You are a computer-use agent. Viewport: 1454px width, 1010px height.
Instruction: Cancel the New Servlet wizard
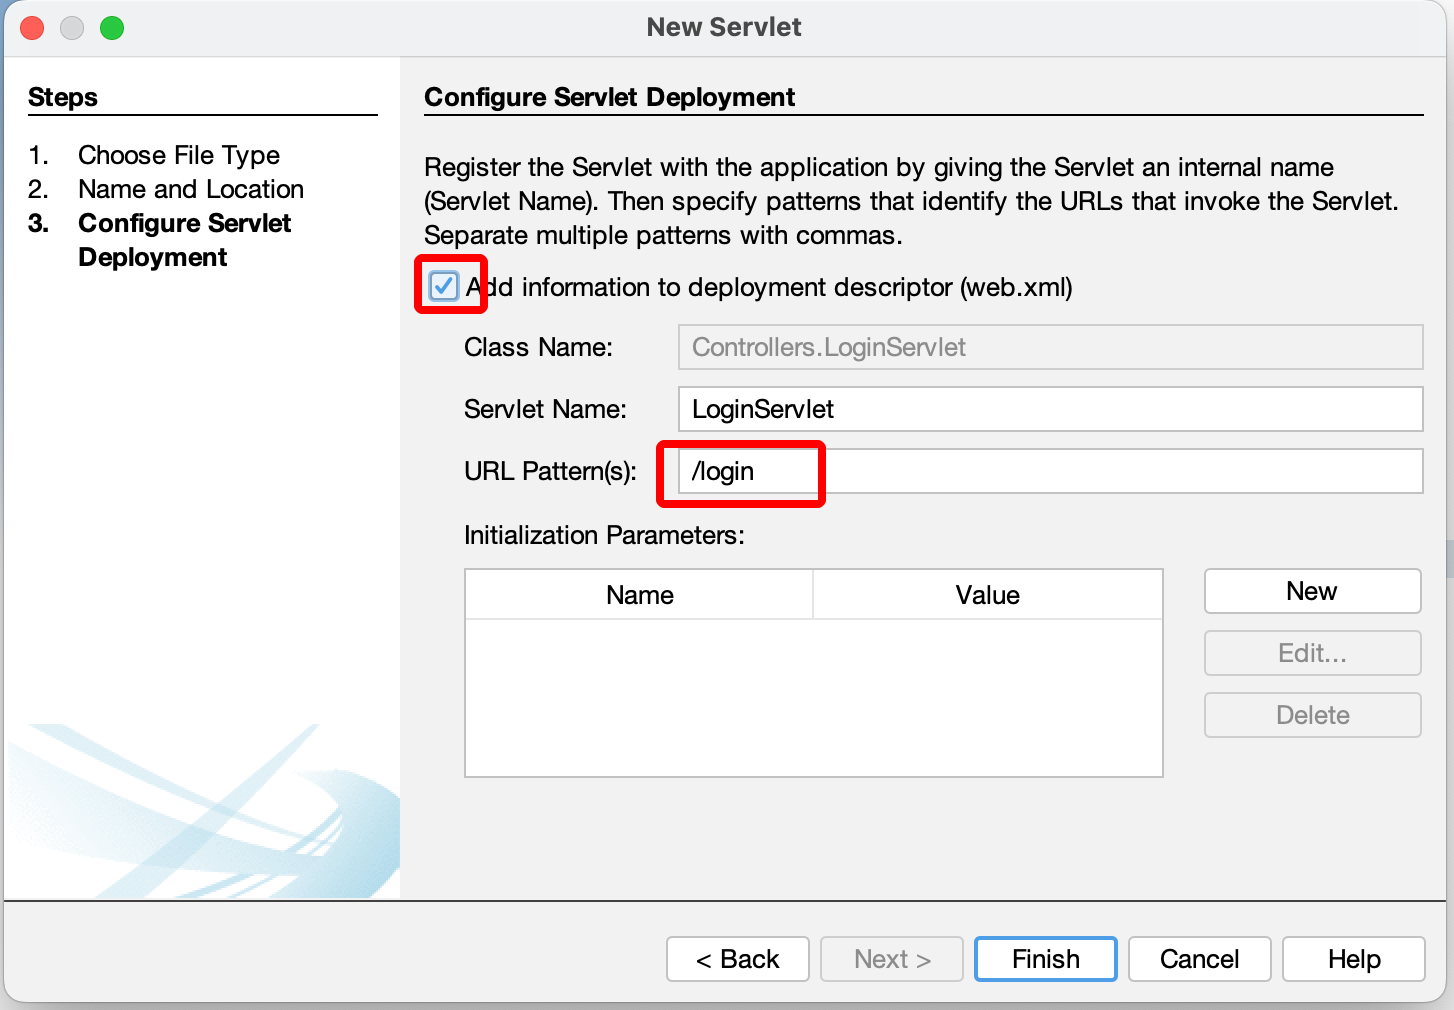point(1200,959)
